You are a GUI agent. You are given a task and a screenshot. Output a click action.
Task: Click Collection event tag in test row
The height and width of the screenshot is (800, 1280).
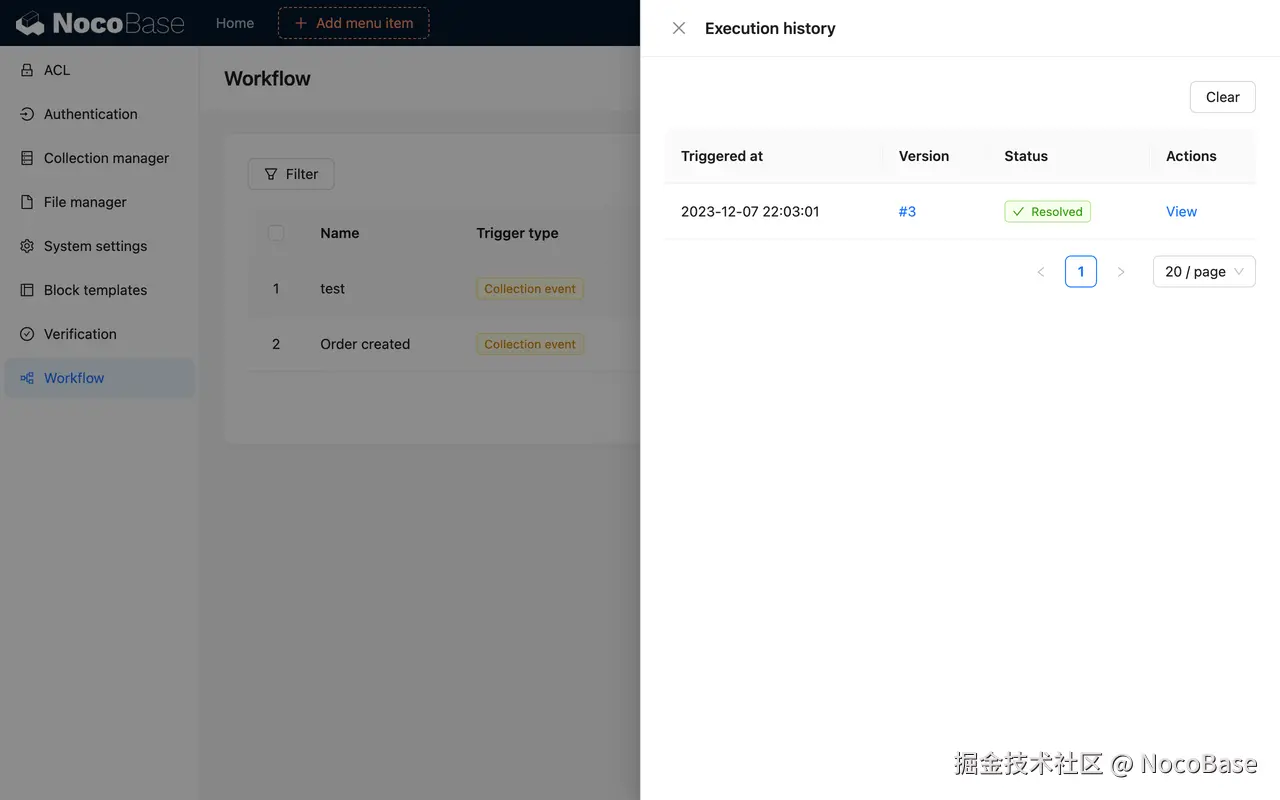pos(530,289)
